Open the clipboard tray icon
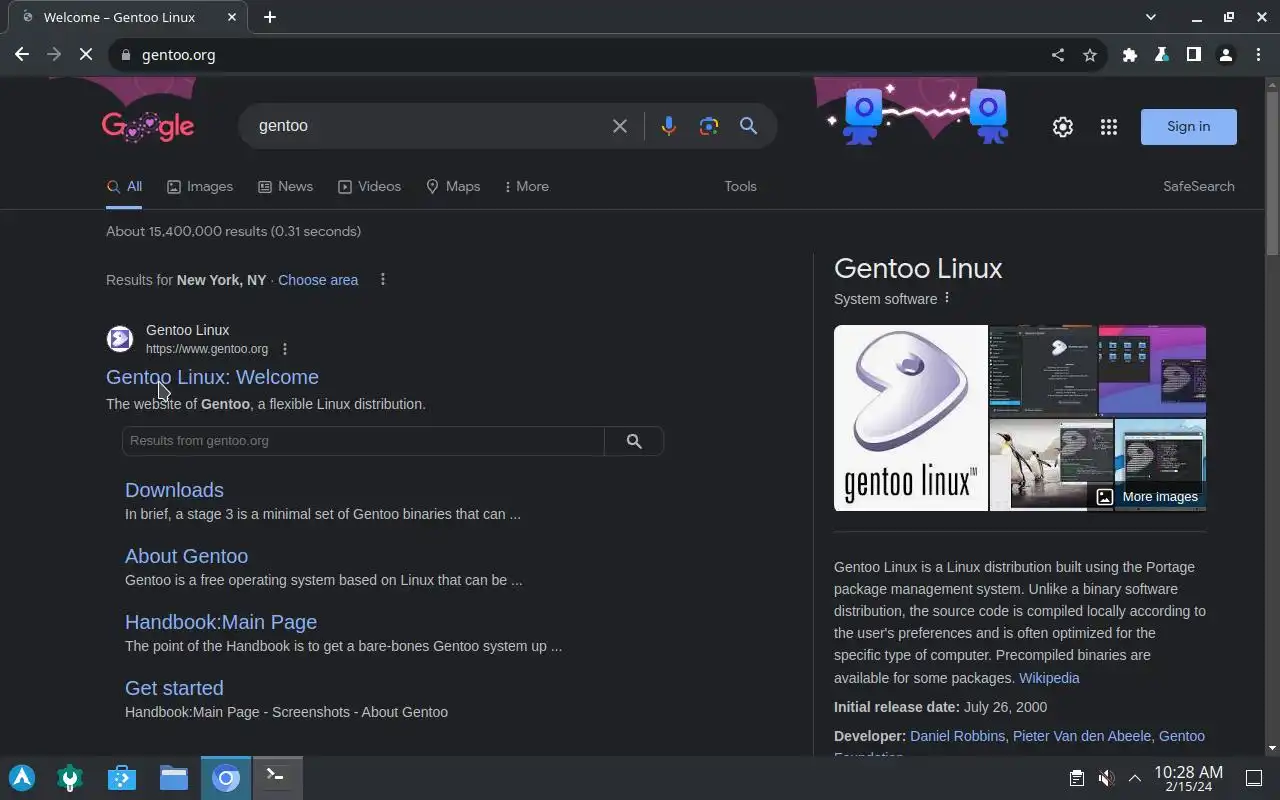 [1076, 778]
